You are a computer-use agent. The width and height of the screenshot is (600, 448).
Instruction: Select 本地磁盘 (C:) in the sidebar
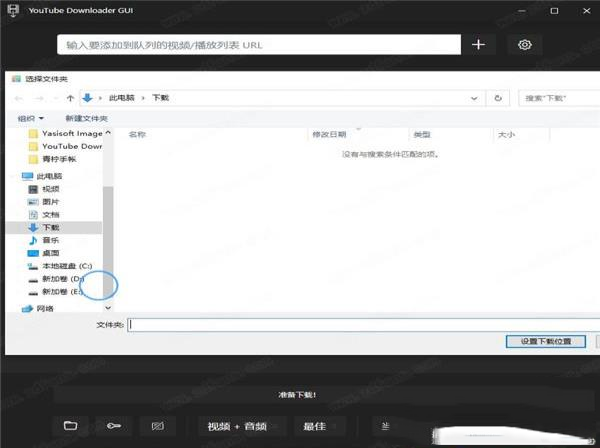coord(66,266)
